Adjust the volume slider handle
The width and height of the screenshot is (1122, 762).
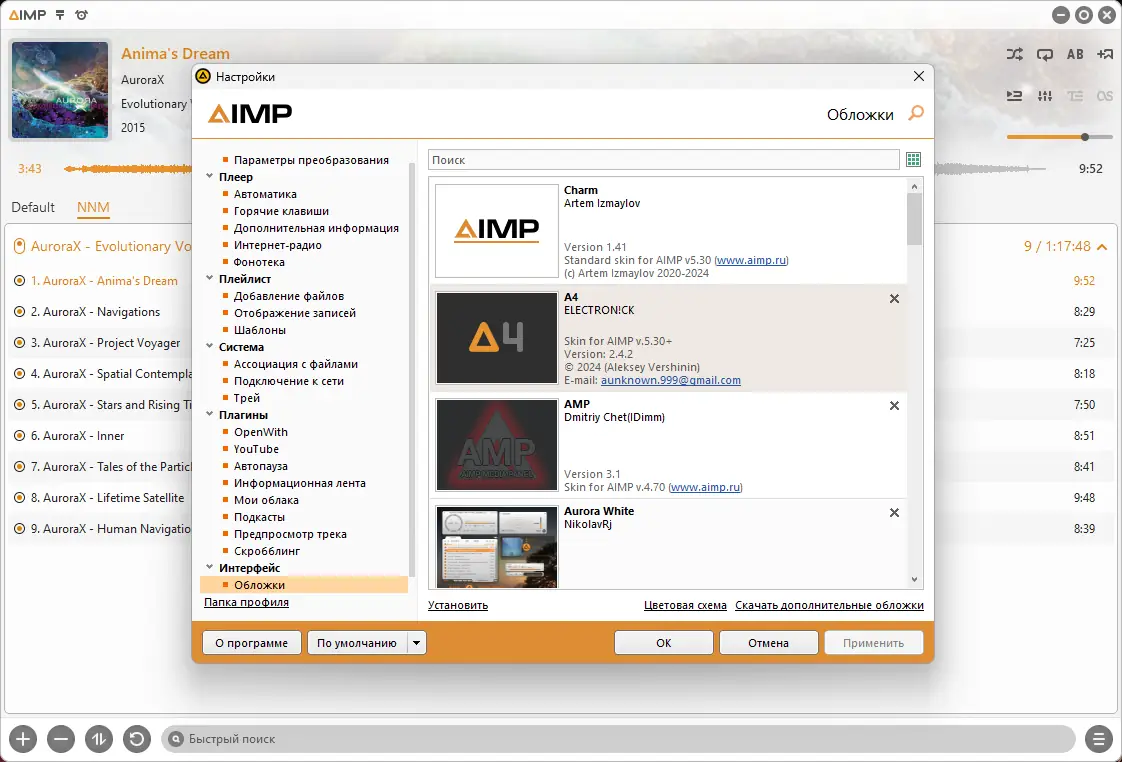point(1085,137)
